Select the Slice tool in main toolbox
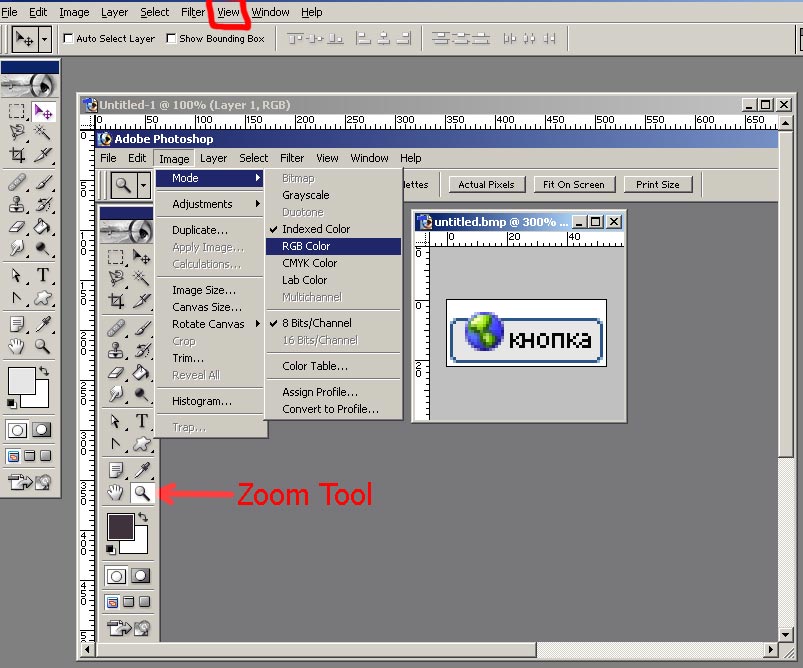 pos(43,154)
